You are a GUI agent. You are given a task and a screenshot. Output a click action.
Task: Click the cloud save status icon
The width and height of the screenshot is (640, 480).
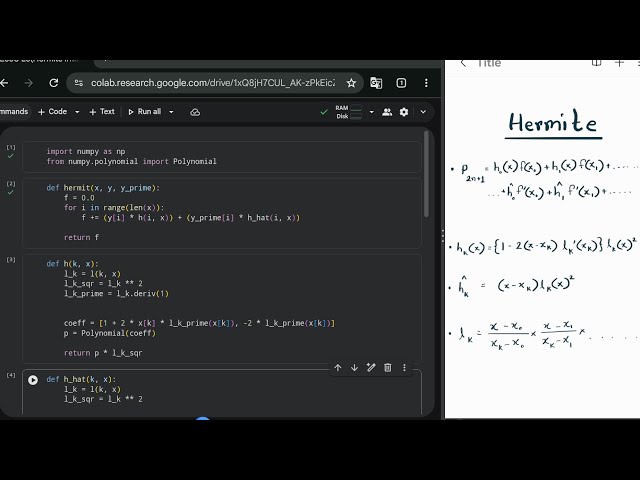coord(195,112)
